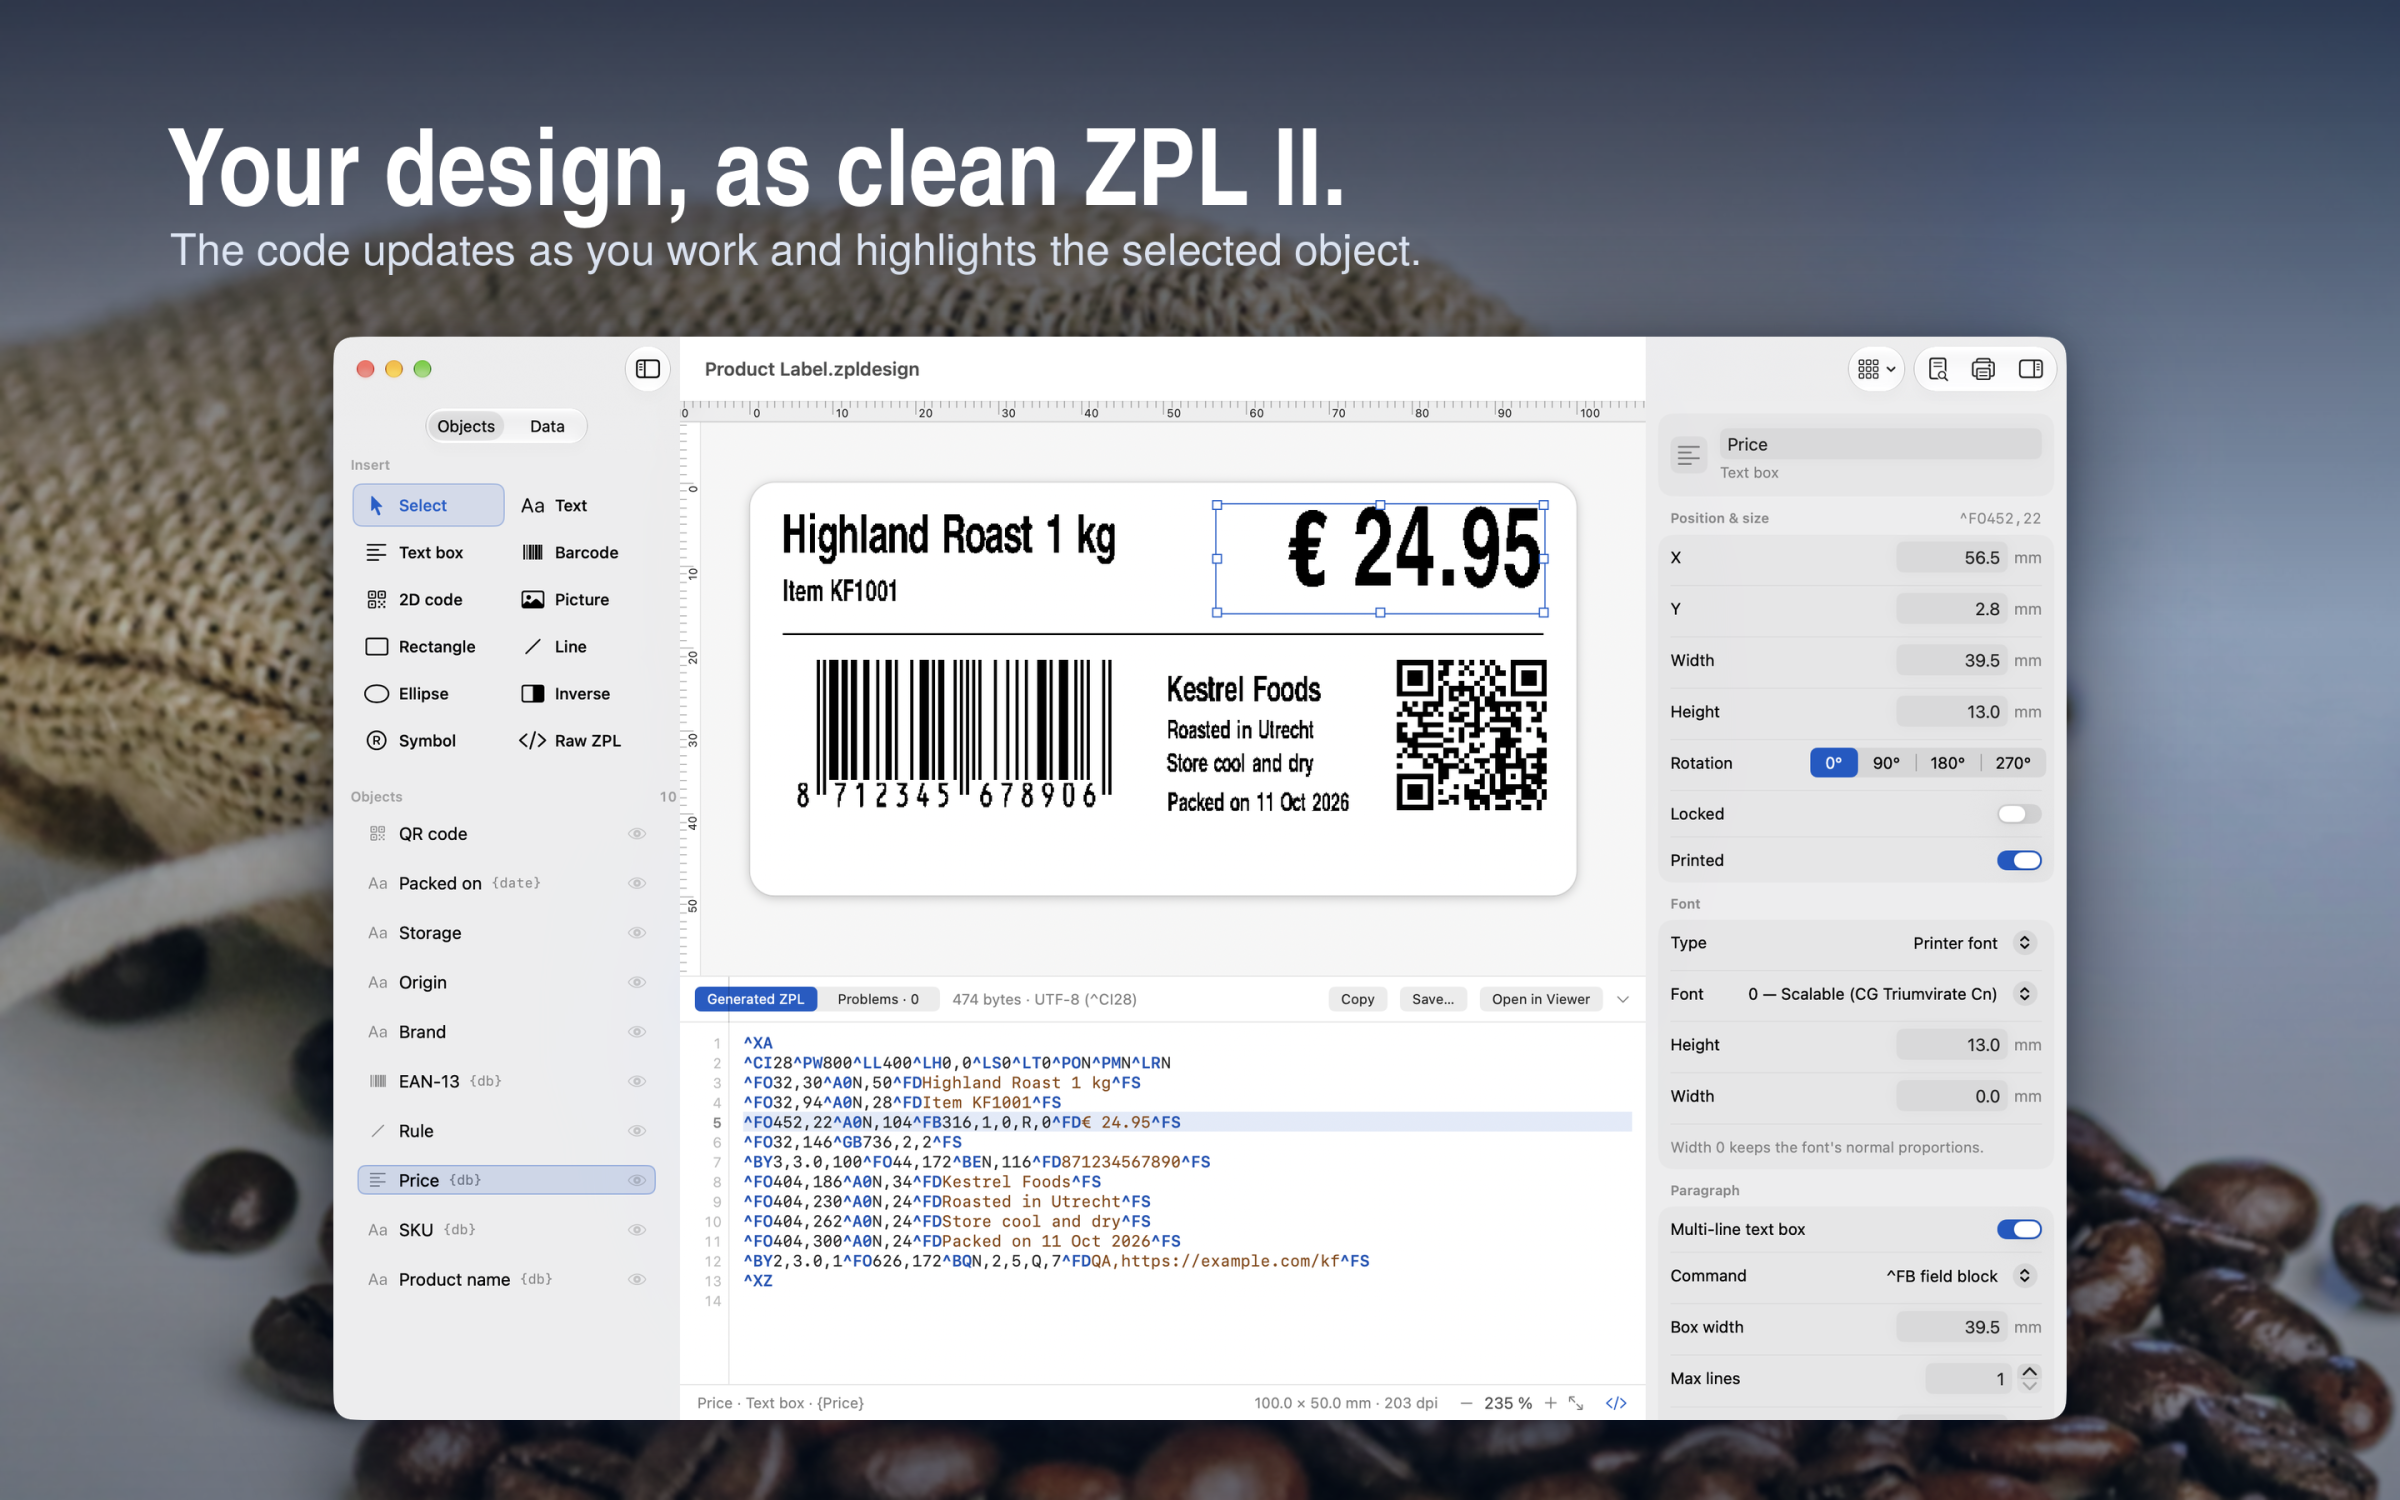Click the X position input field
Screen dimensions: 2400x1500
pos(1951,558)
